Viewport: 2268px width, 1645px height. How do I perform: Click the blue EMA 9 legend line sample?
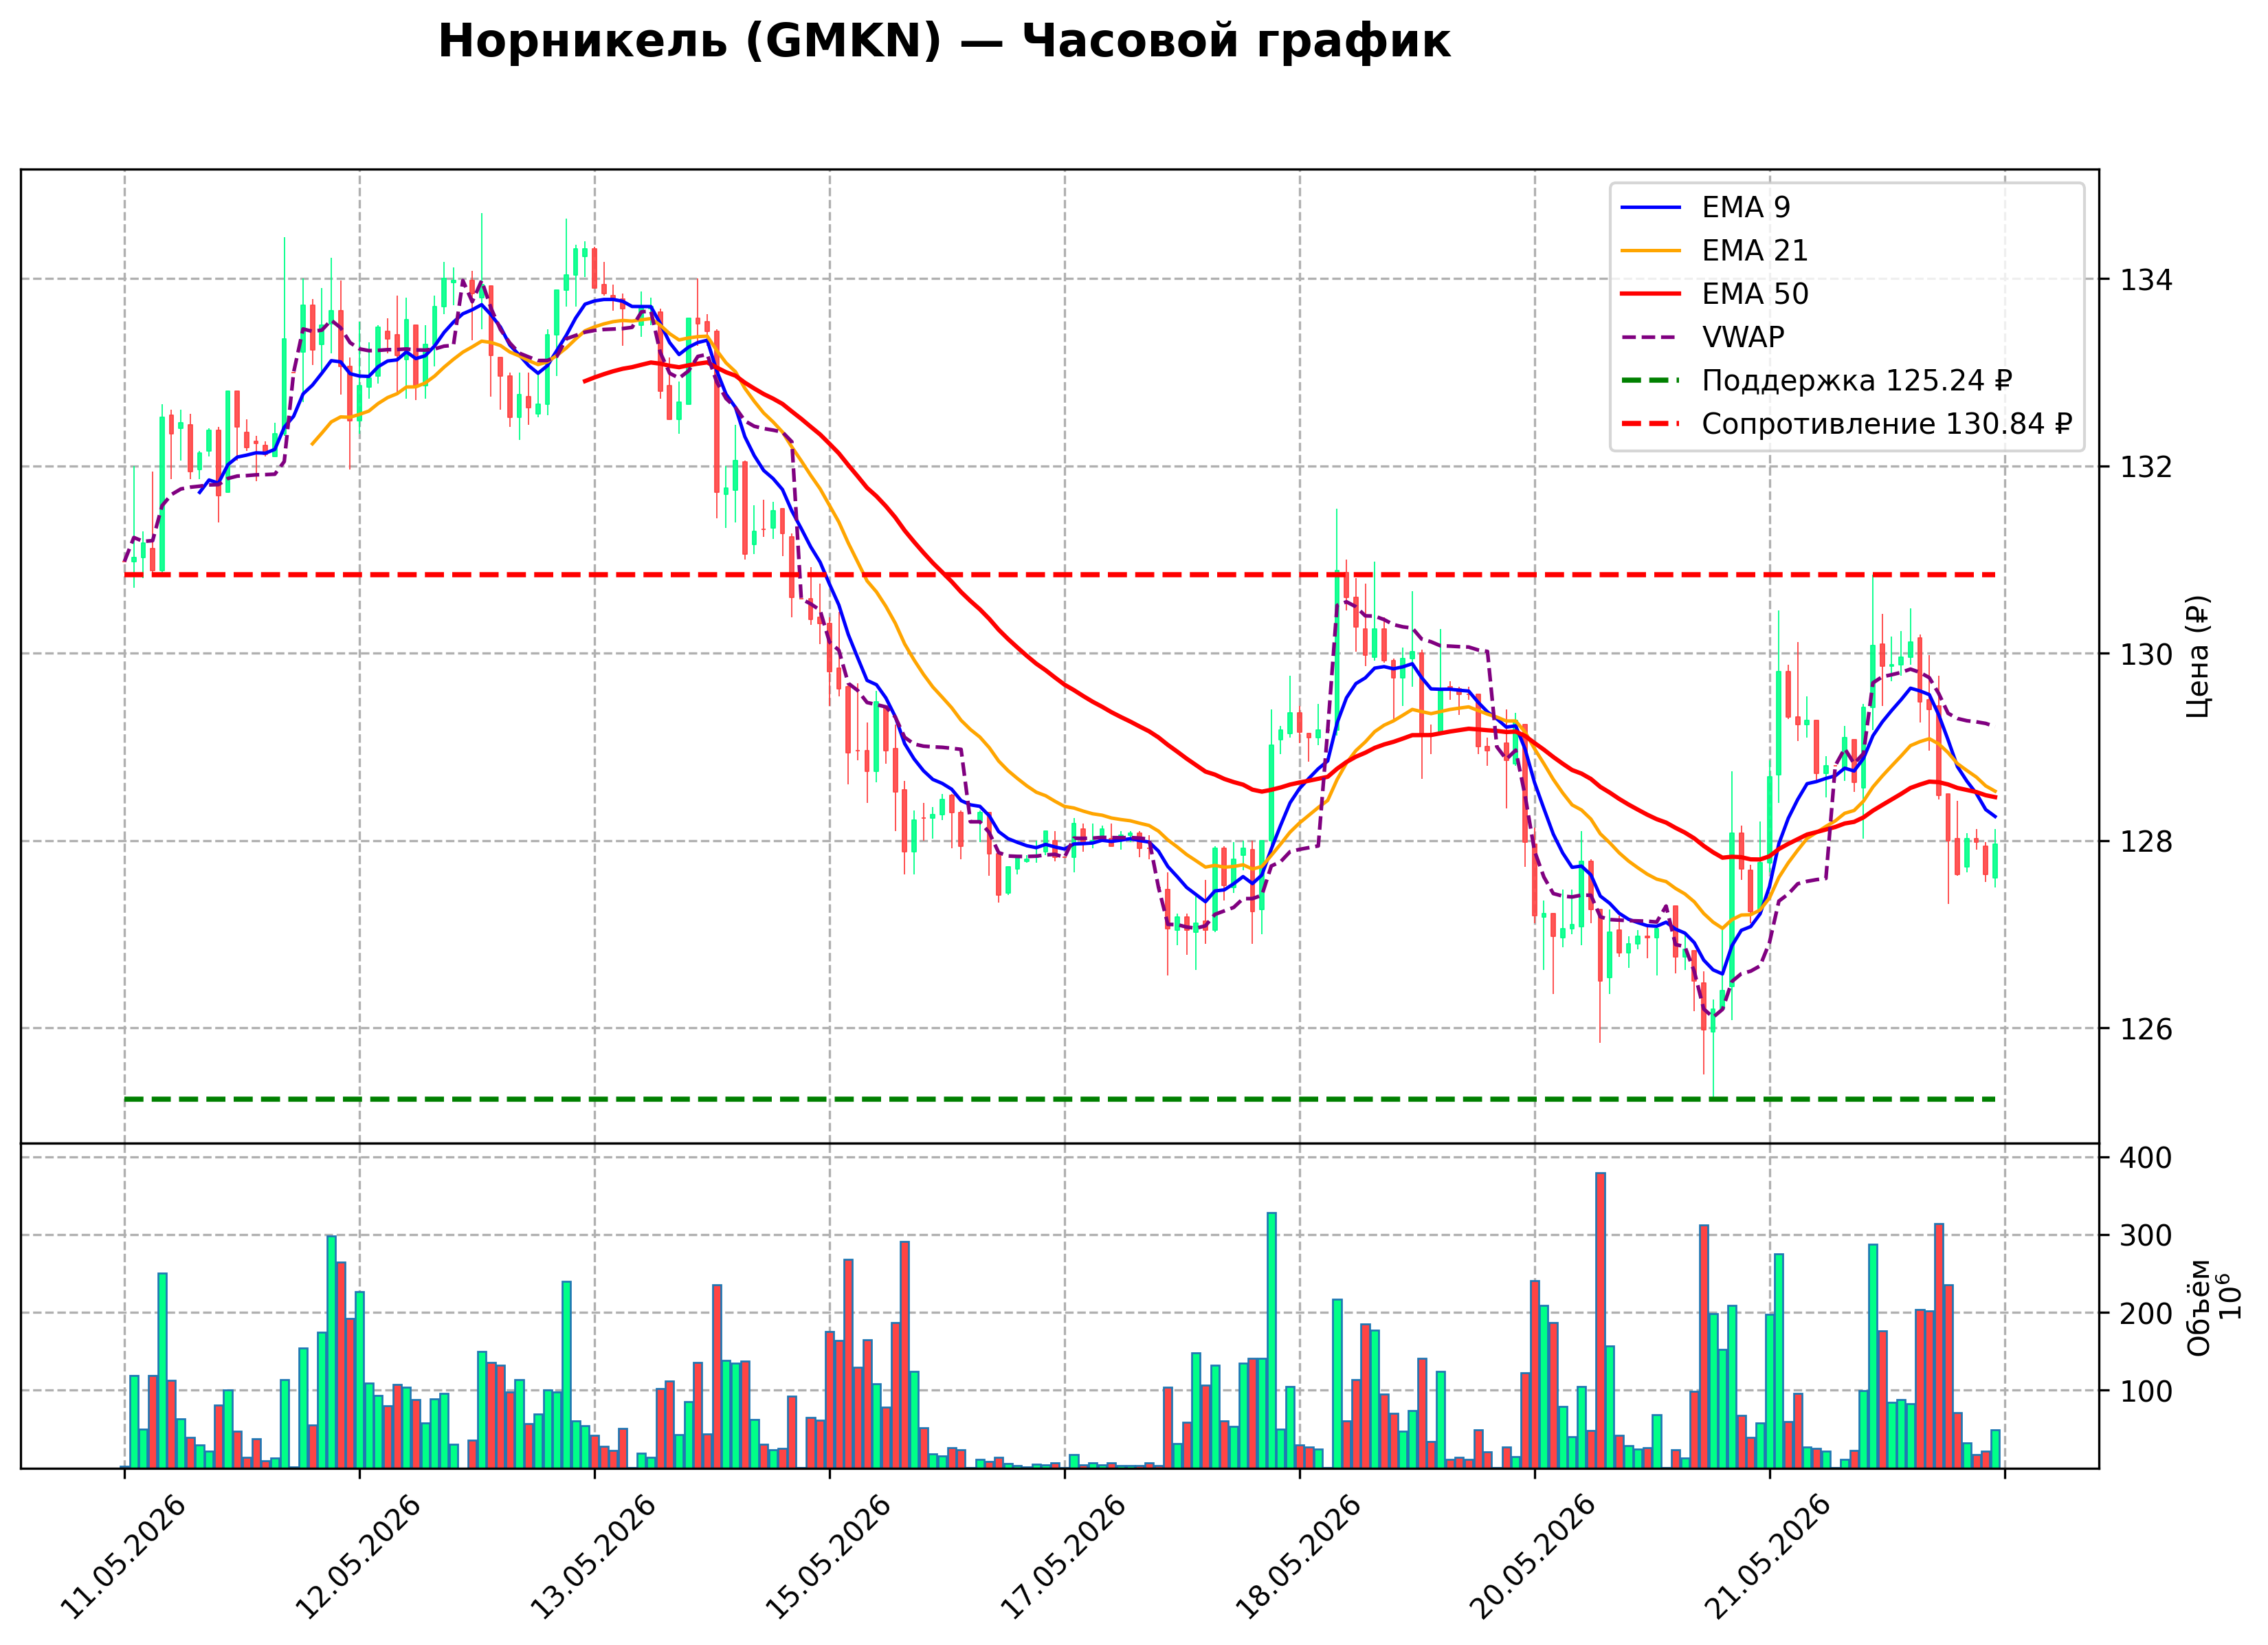1651,207
